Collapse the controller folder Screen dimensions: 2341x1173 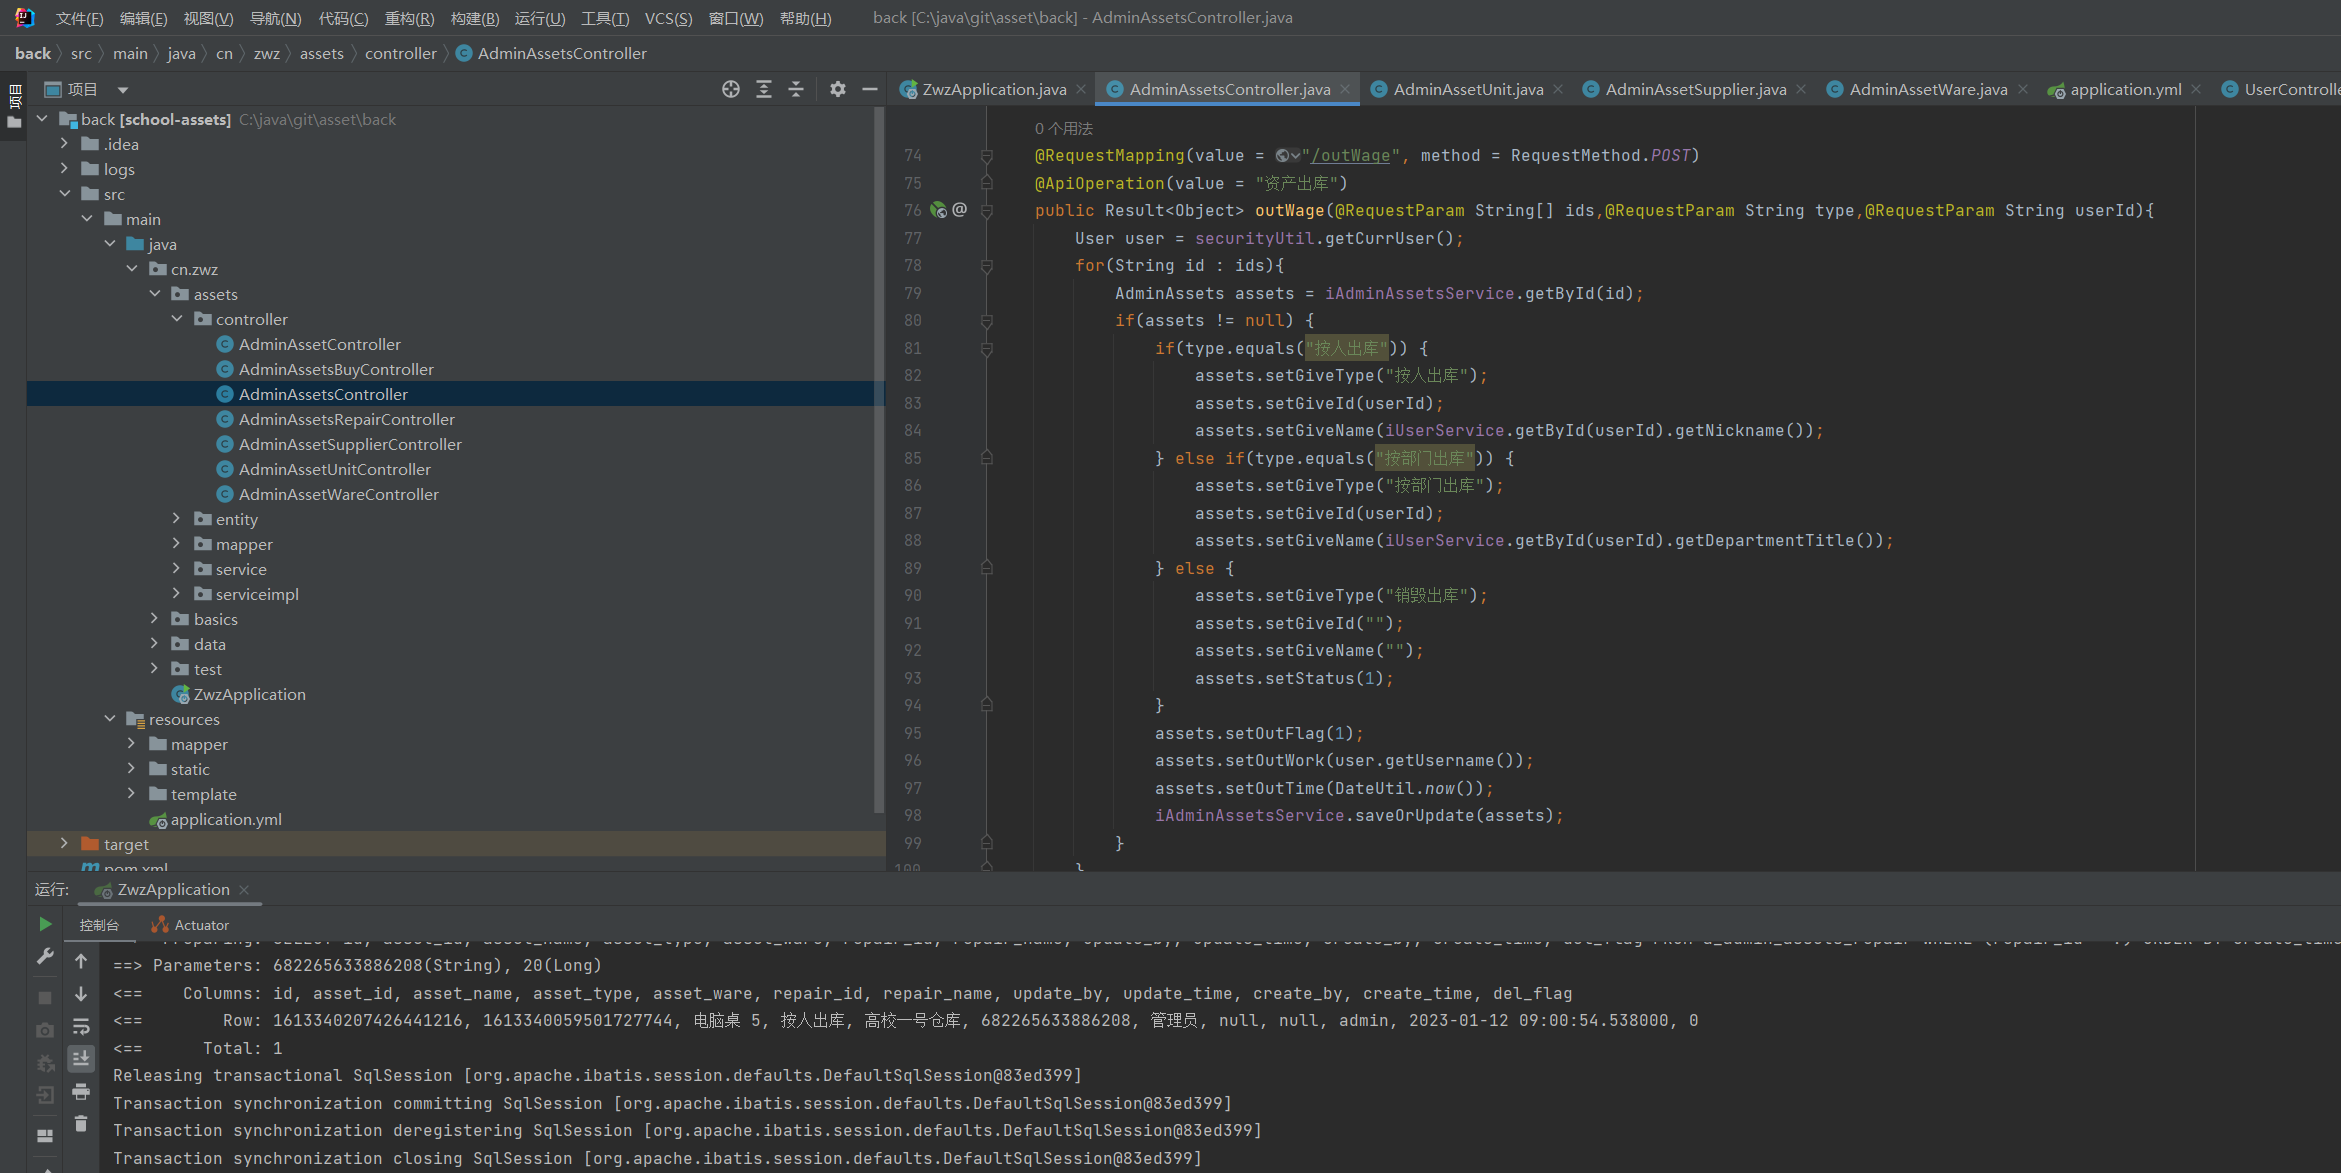[x=177, y=319]
